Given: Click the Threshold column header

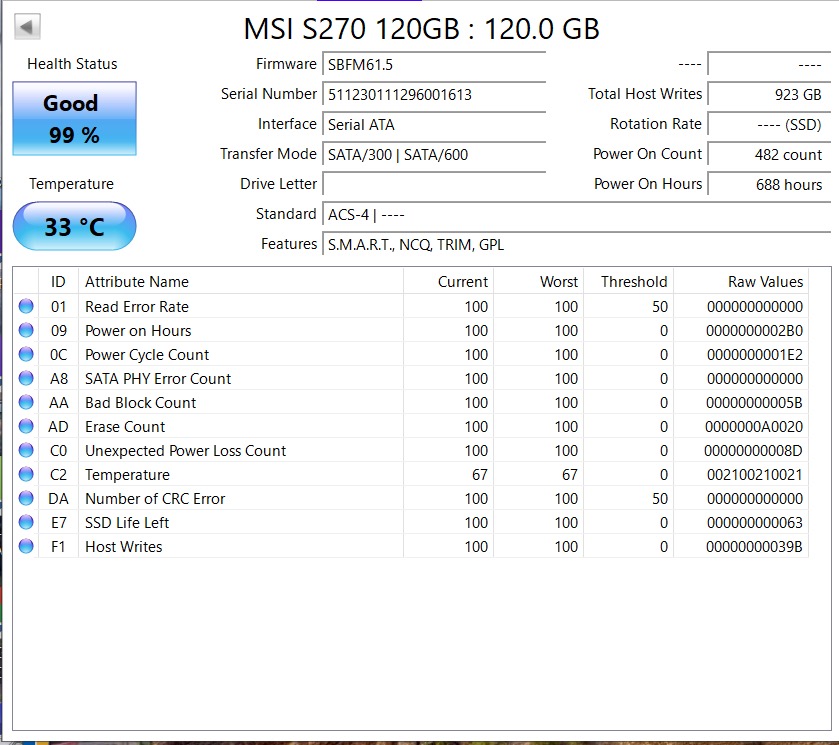Looking at the screenshot, I should tap(628, 282).
